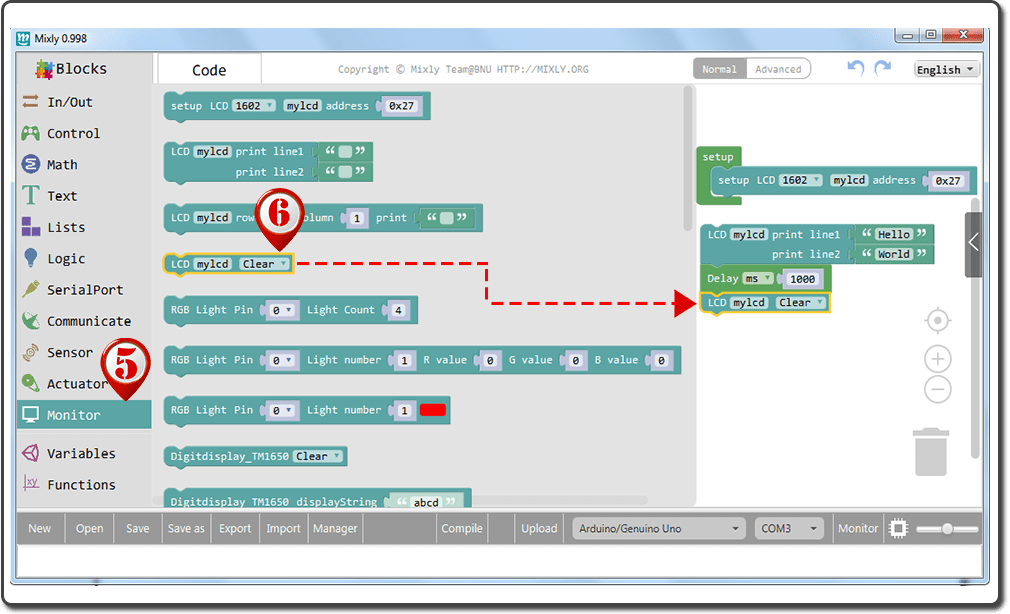Upload the program to the board
The image size is (1010, 614).
point(539,528)
